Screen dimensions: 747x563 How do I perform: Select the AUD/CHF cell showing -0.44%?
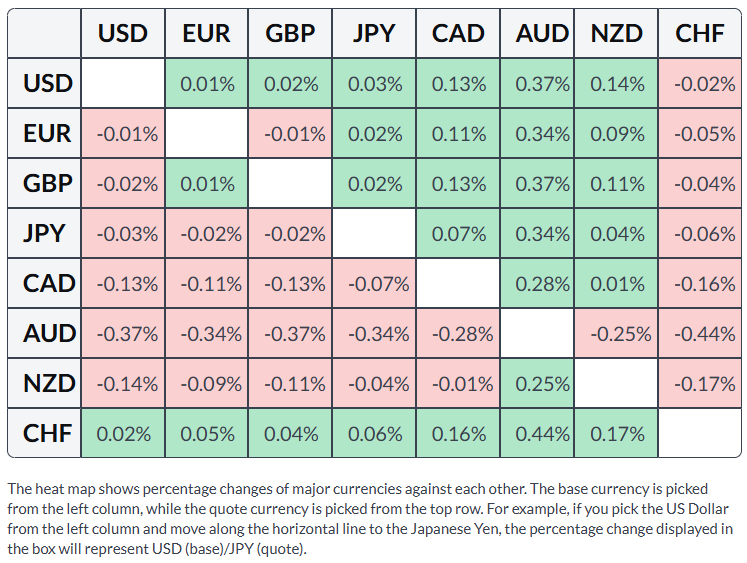[x=700, y=333]
